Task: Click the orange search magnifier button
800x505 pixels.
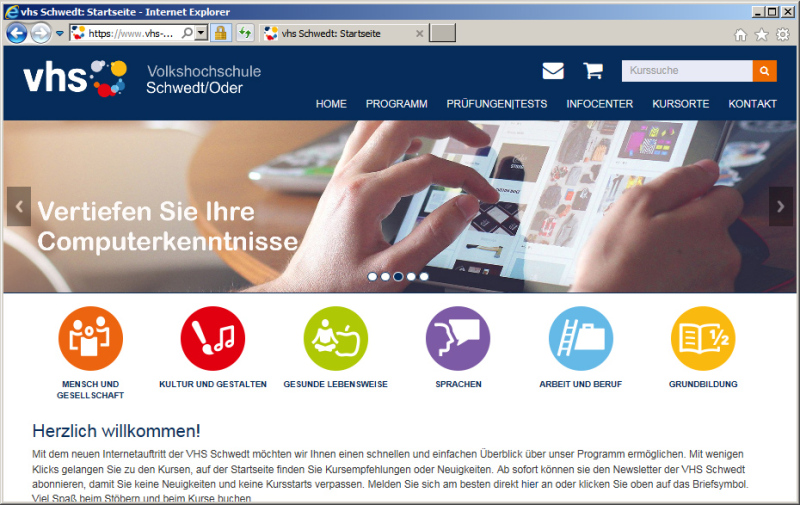Action: coord(765,71)
